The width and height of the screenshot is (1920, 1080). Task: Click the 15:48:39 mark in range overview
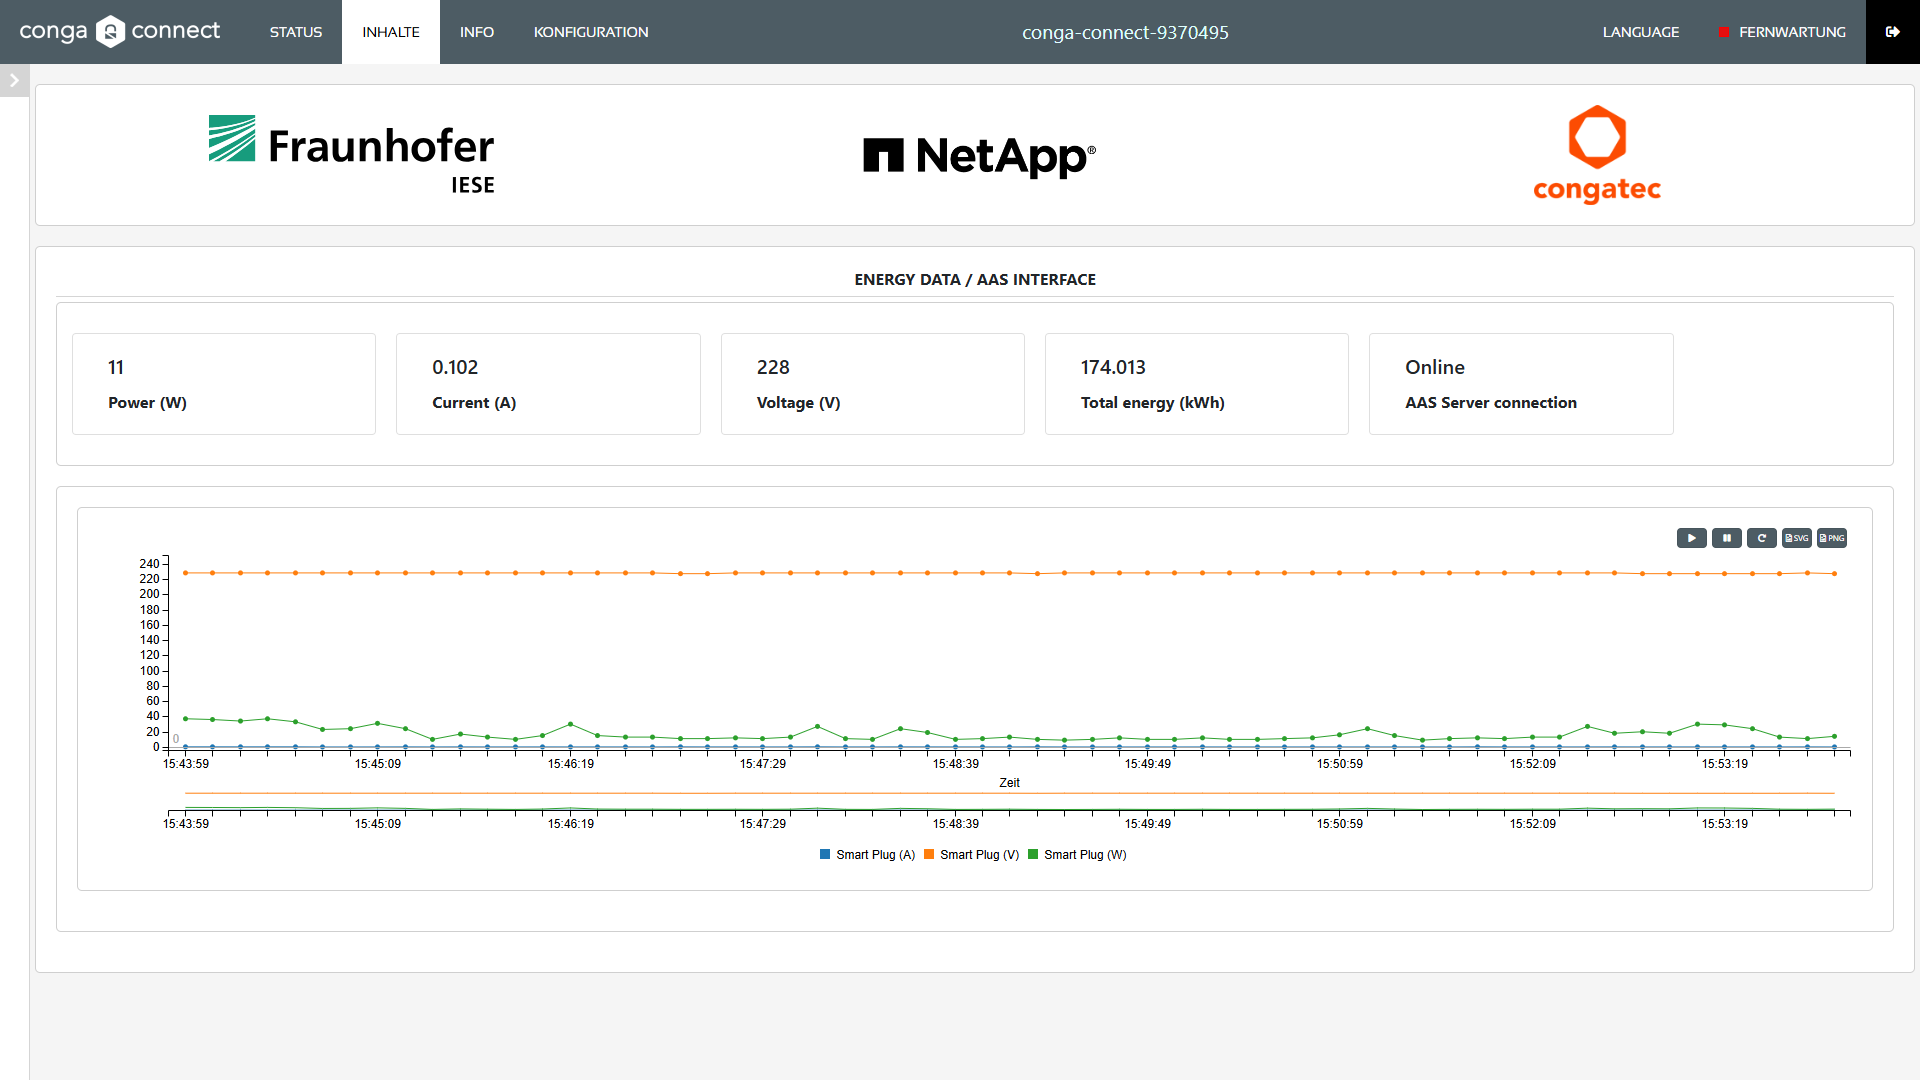tap(956, 824)
